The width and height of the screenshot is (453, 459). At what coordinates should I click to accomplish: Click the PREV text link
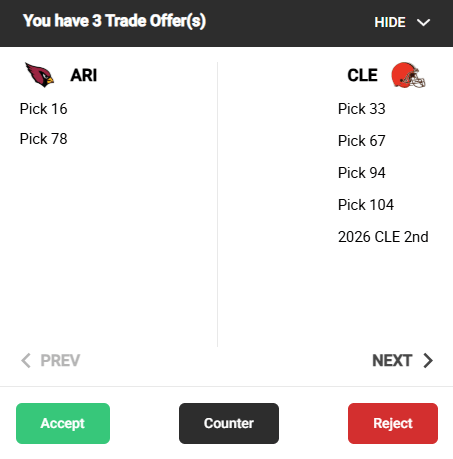60,360
